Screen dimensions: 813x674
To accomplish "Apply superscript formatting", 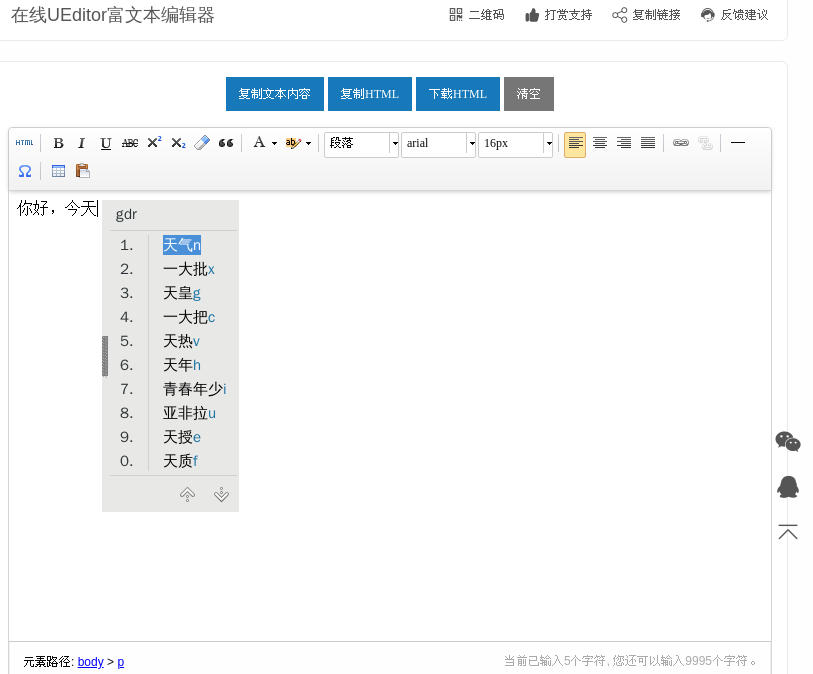I will [153, 143].
